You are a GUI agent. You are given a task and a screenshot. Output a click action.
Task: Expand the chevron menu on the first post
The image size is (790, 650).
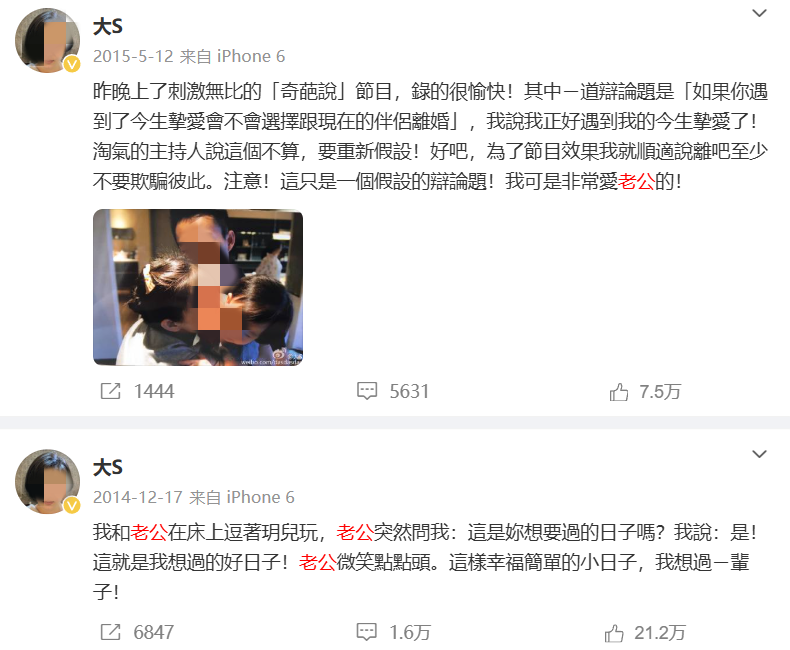(x=759, y=13)
